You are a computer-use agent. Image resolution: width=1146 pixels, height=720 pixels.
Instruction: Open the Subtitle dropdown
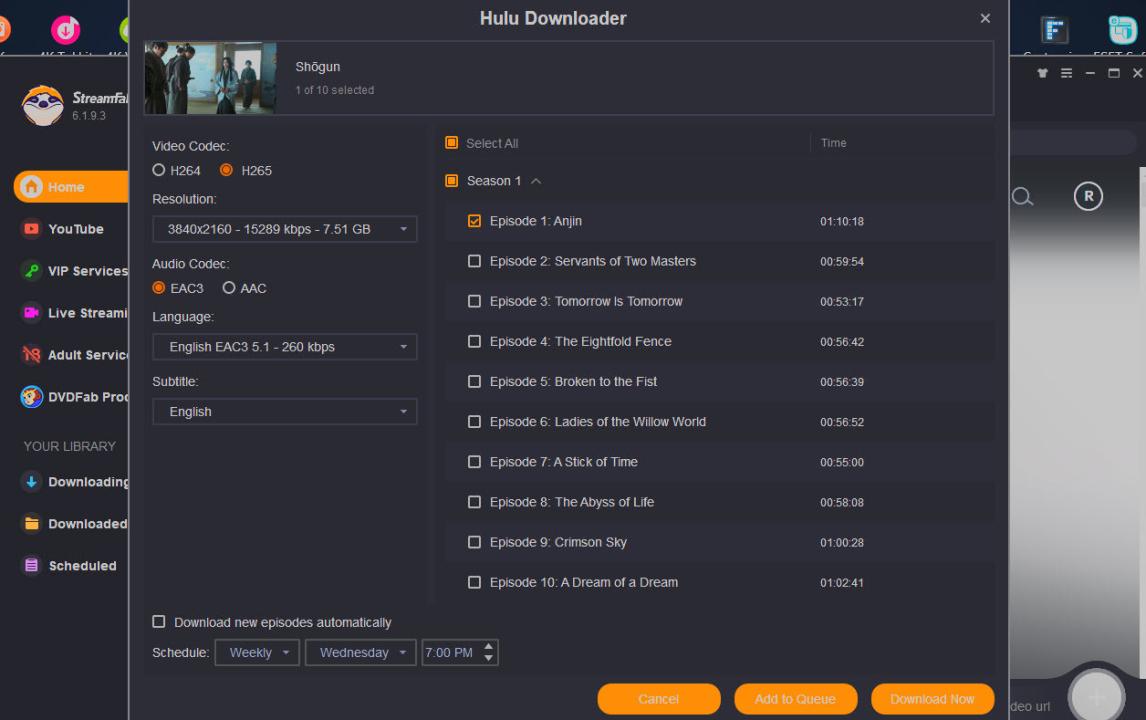(284, 412)
